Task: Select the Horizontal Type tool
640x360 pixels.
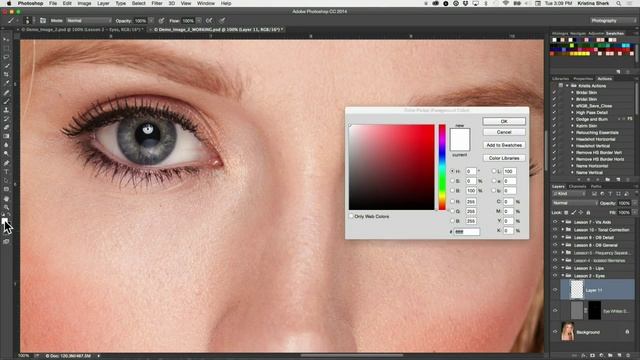Action: 6,172
